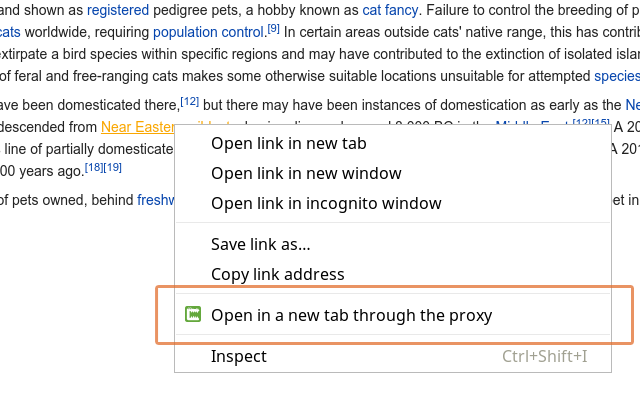Screen dimensions: 640x400
Task: Open citation reference [19]
Action: pyautogui.click(x=113, y=167)
